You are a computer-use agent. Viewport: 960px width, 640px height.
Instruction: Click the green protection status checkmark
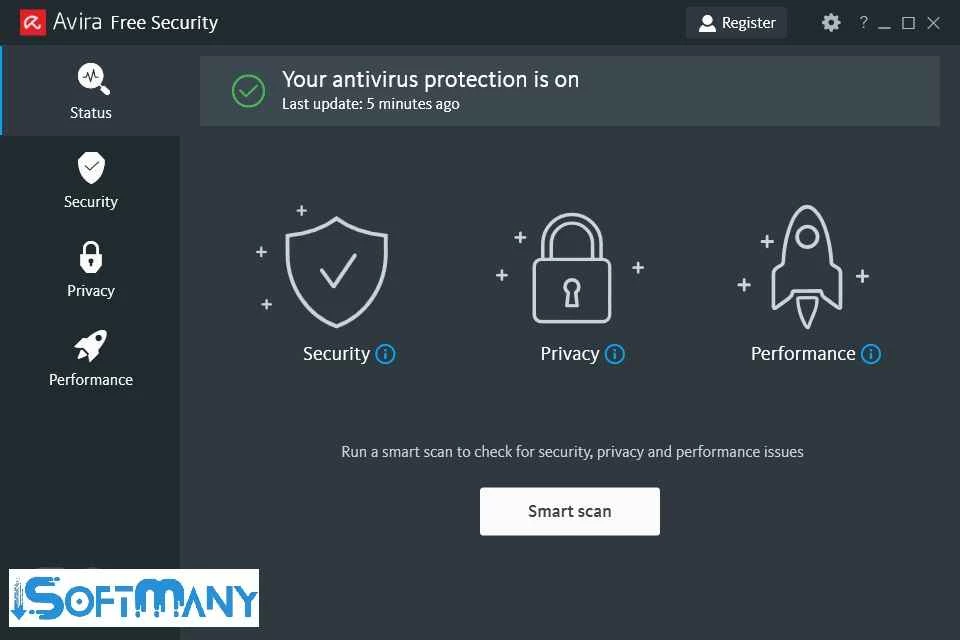pos(248,91)
